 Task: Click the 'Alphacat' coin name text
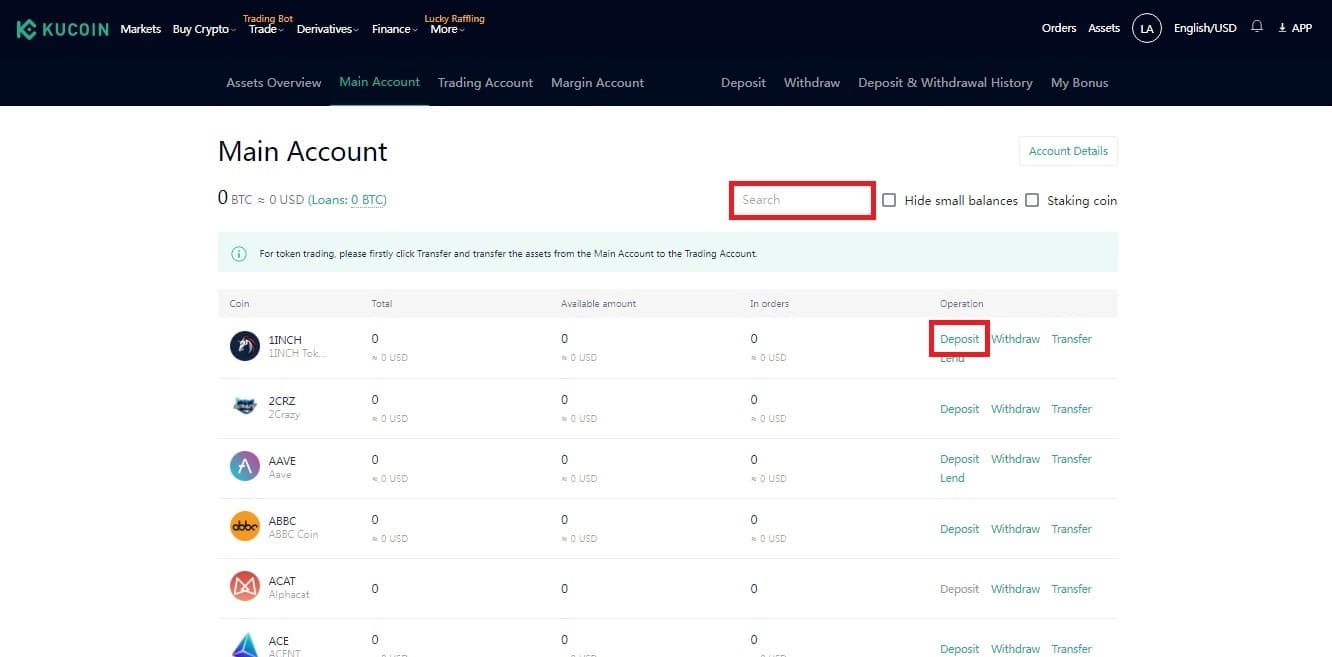(289, 595)
